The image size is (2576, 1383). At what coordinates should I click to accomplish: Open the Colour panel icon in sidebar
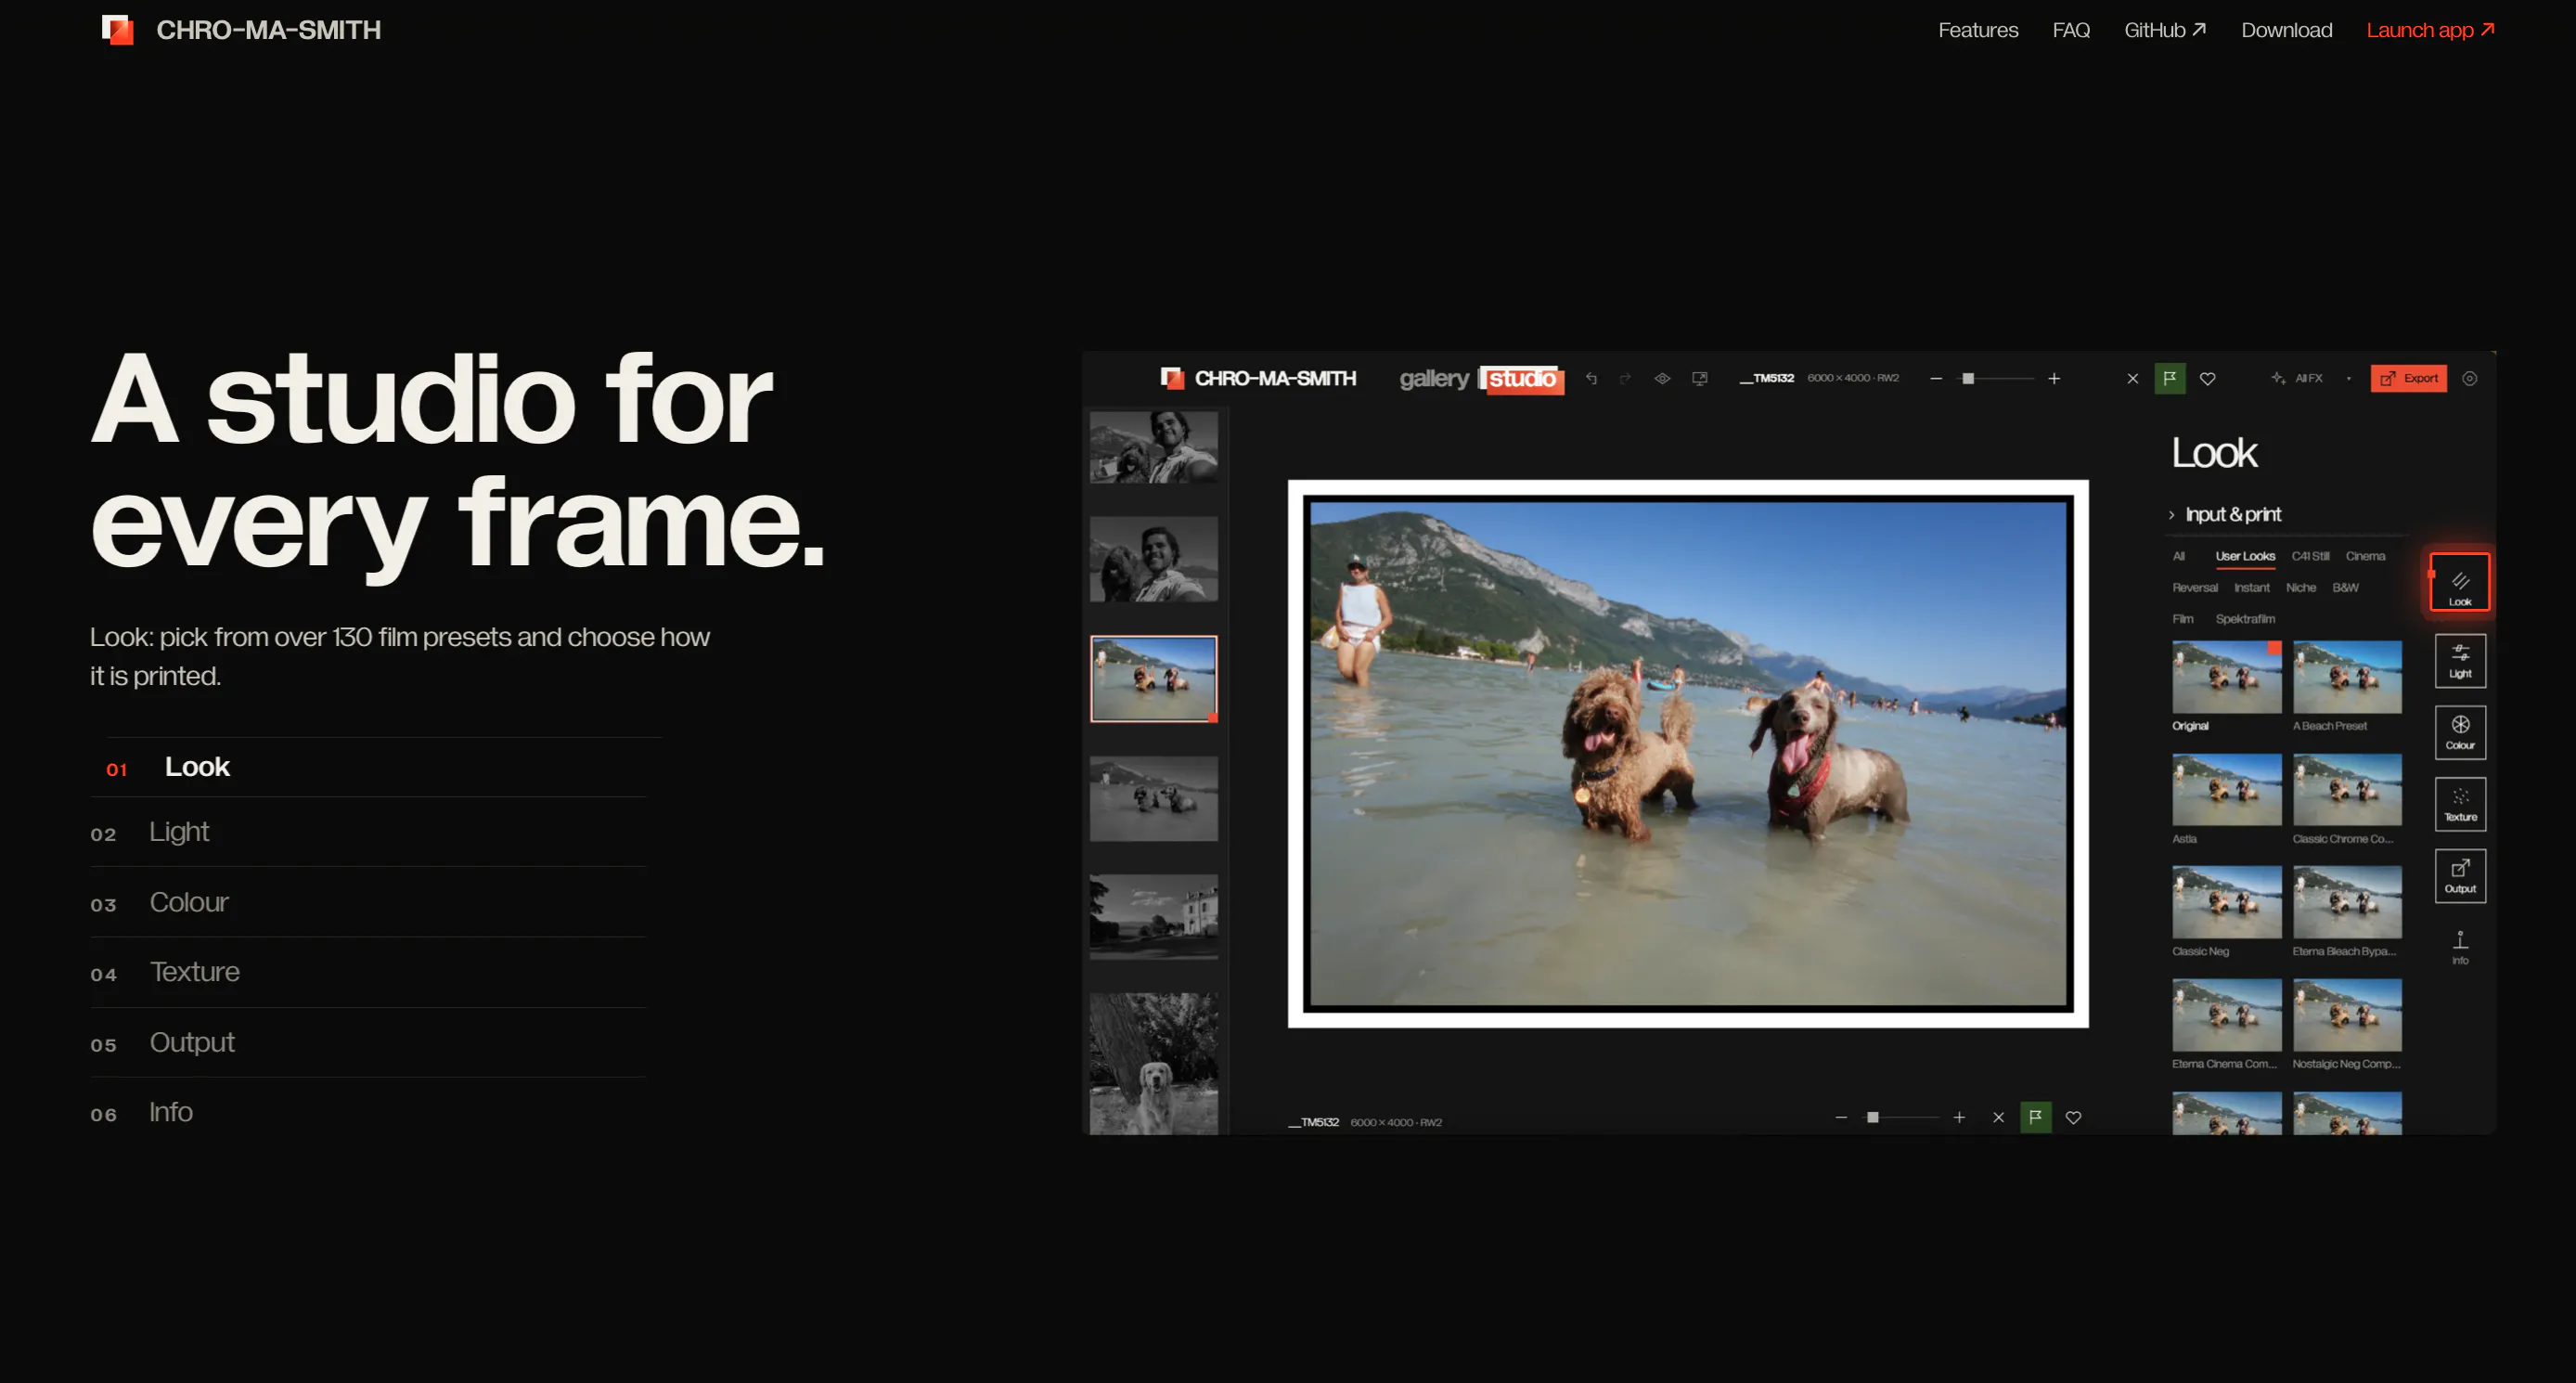(2460, 733)
